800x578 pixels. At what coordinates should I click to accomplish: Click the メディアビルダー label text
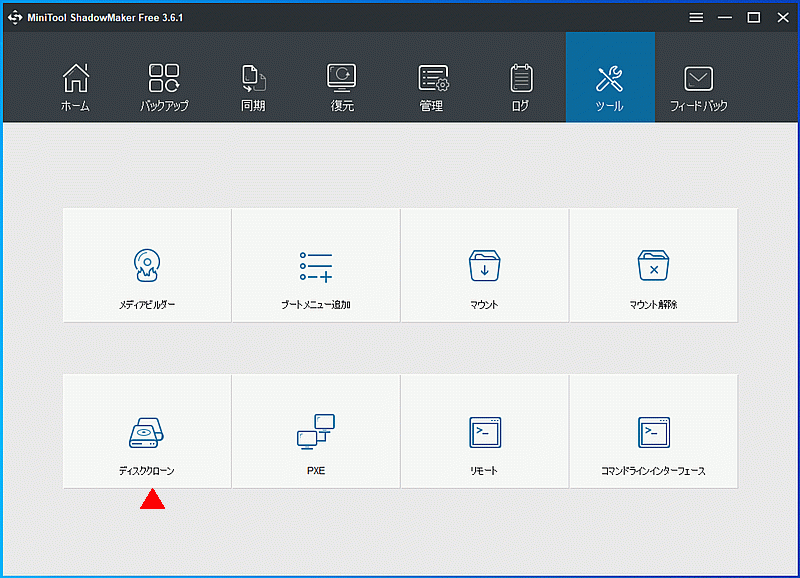pos(147,305)
